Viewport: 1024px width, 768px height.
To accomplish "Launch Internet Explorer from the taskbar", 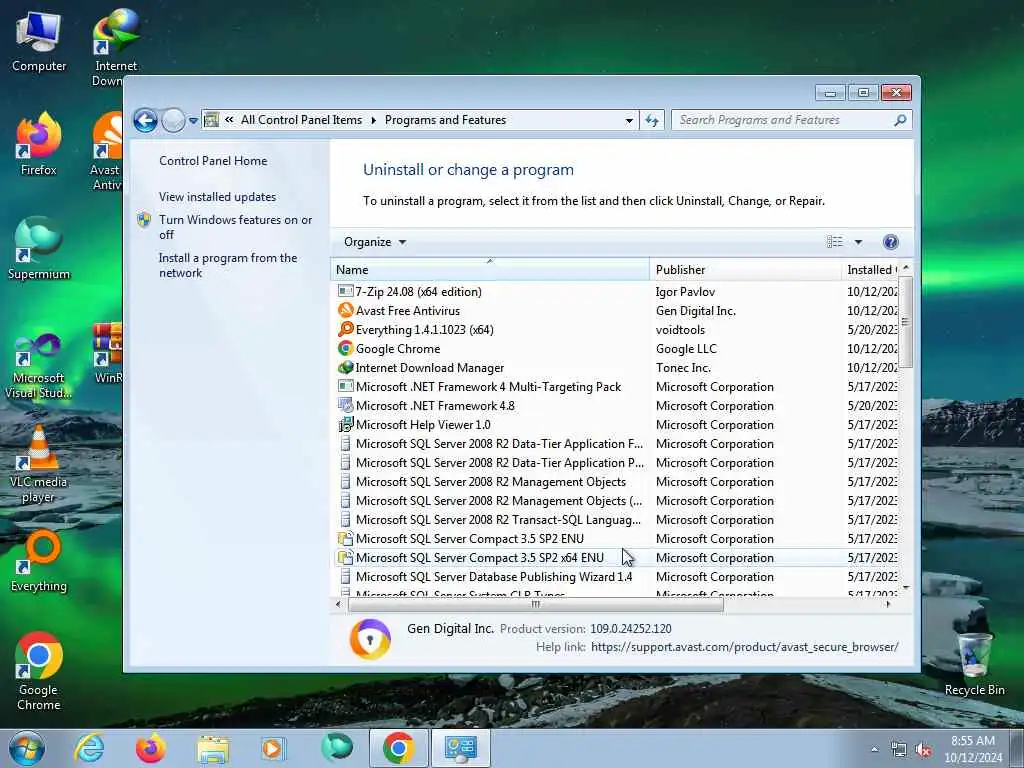I will (x=89, y=748).
